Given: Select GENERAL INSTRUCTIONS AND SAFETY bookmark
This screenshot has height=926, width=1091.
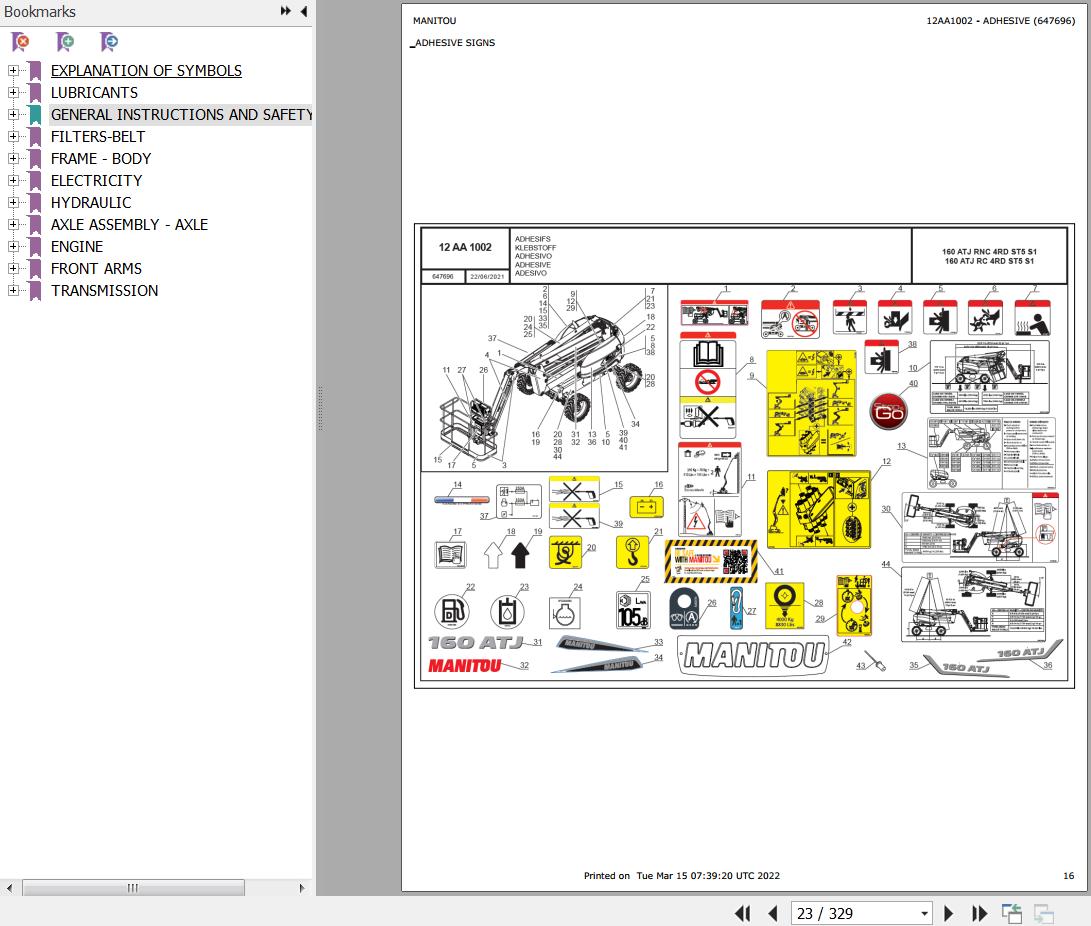Looking at the screenshot, I should [x=181, y=114].
